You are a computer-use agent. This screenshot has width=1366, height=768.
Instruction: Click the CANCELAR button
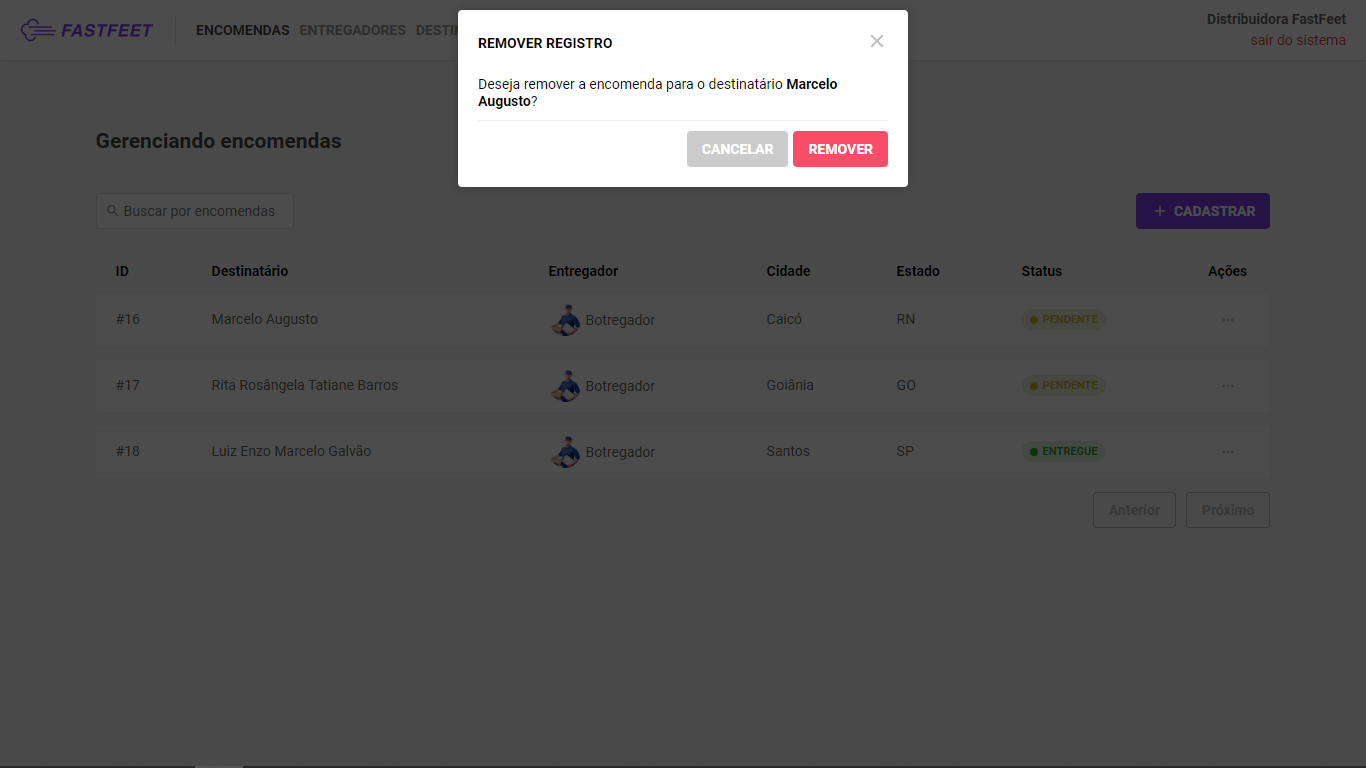pos(737,149)
